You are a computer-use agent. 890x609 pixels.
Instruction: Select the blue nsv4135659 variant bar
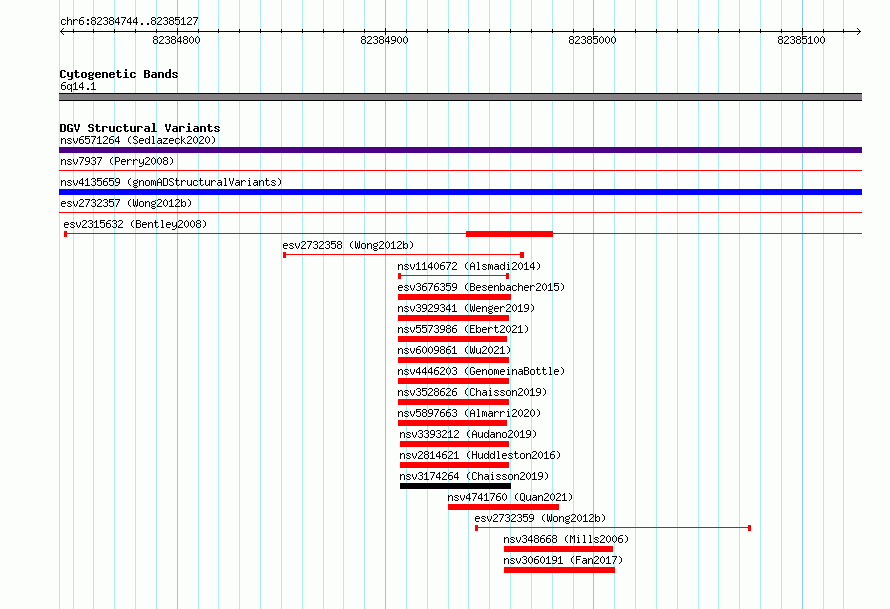tap(460, 192)
